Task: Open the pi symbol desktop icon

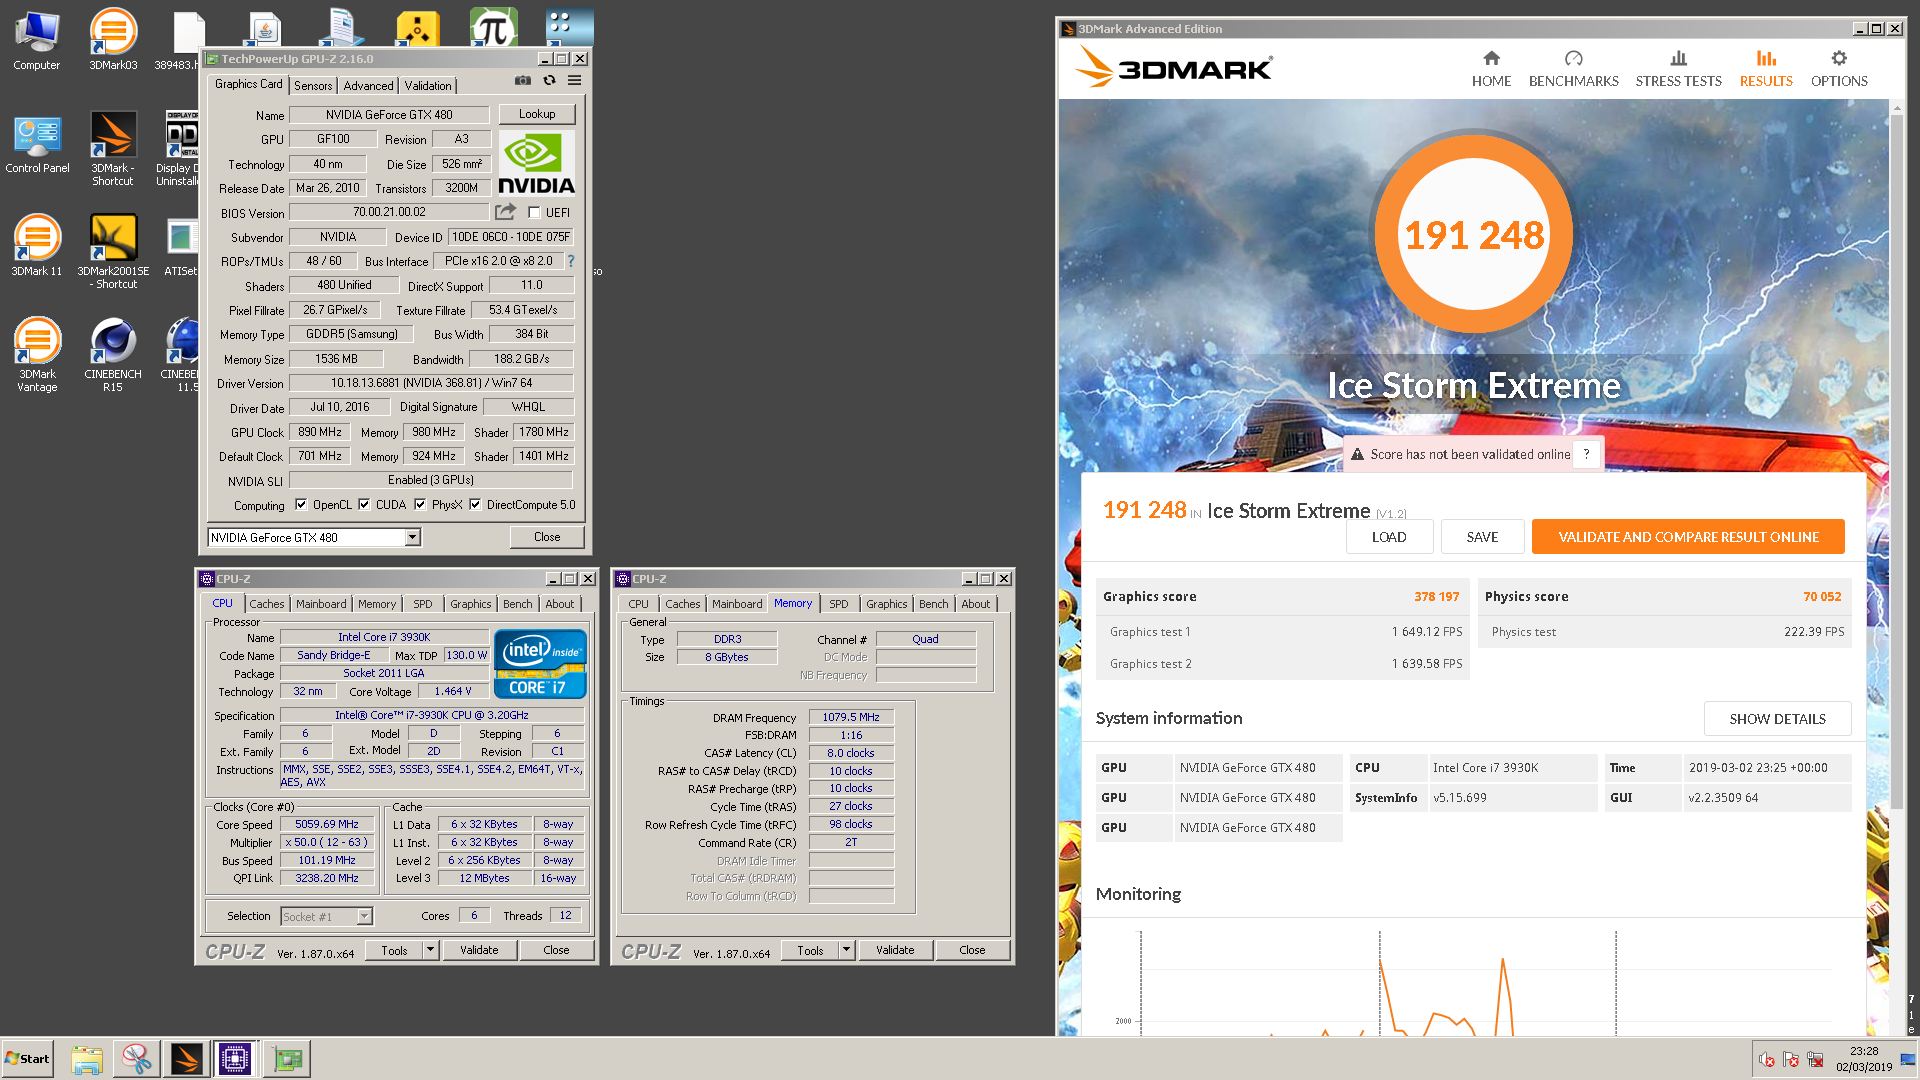Action: 493,27
